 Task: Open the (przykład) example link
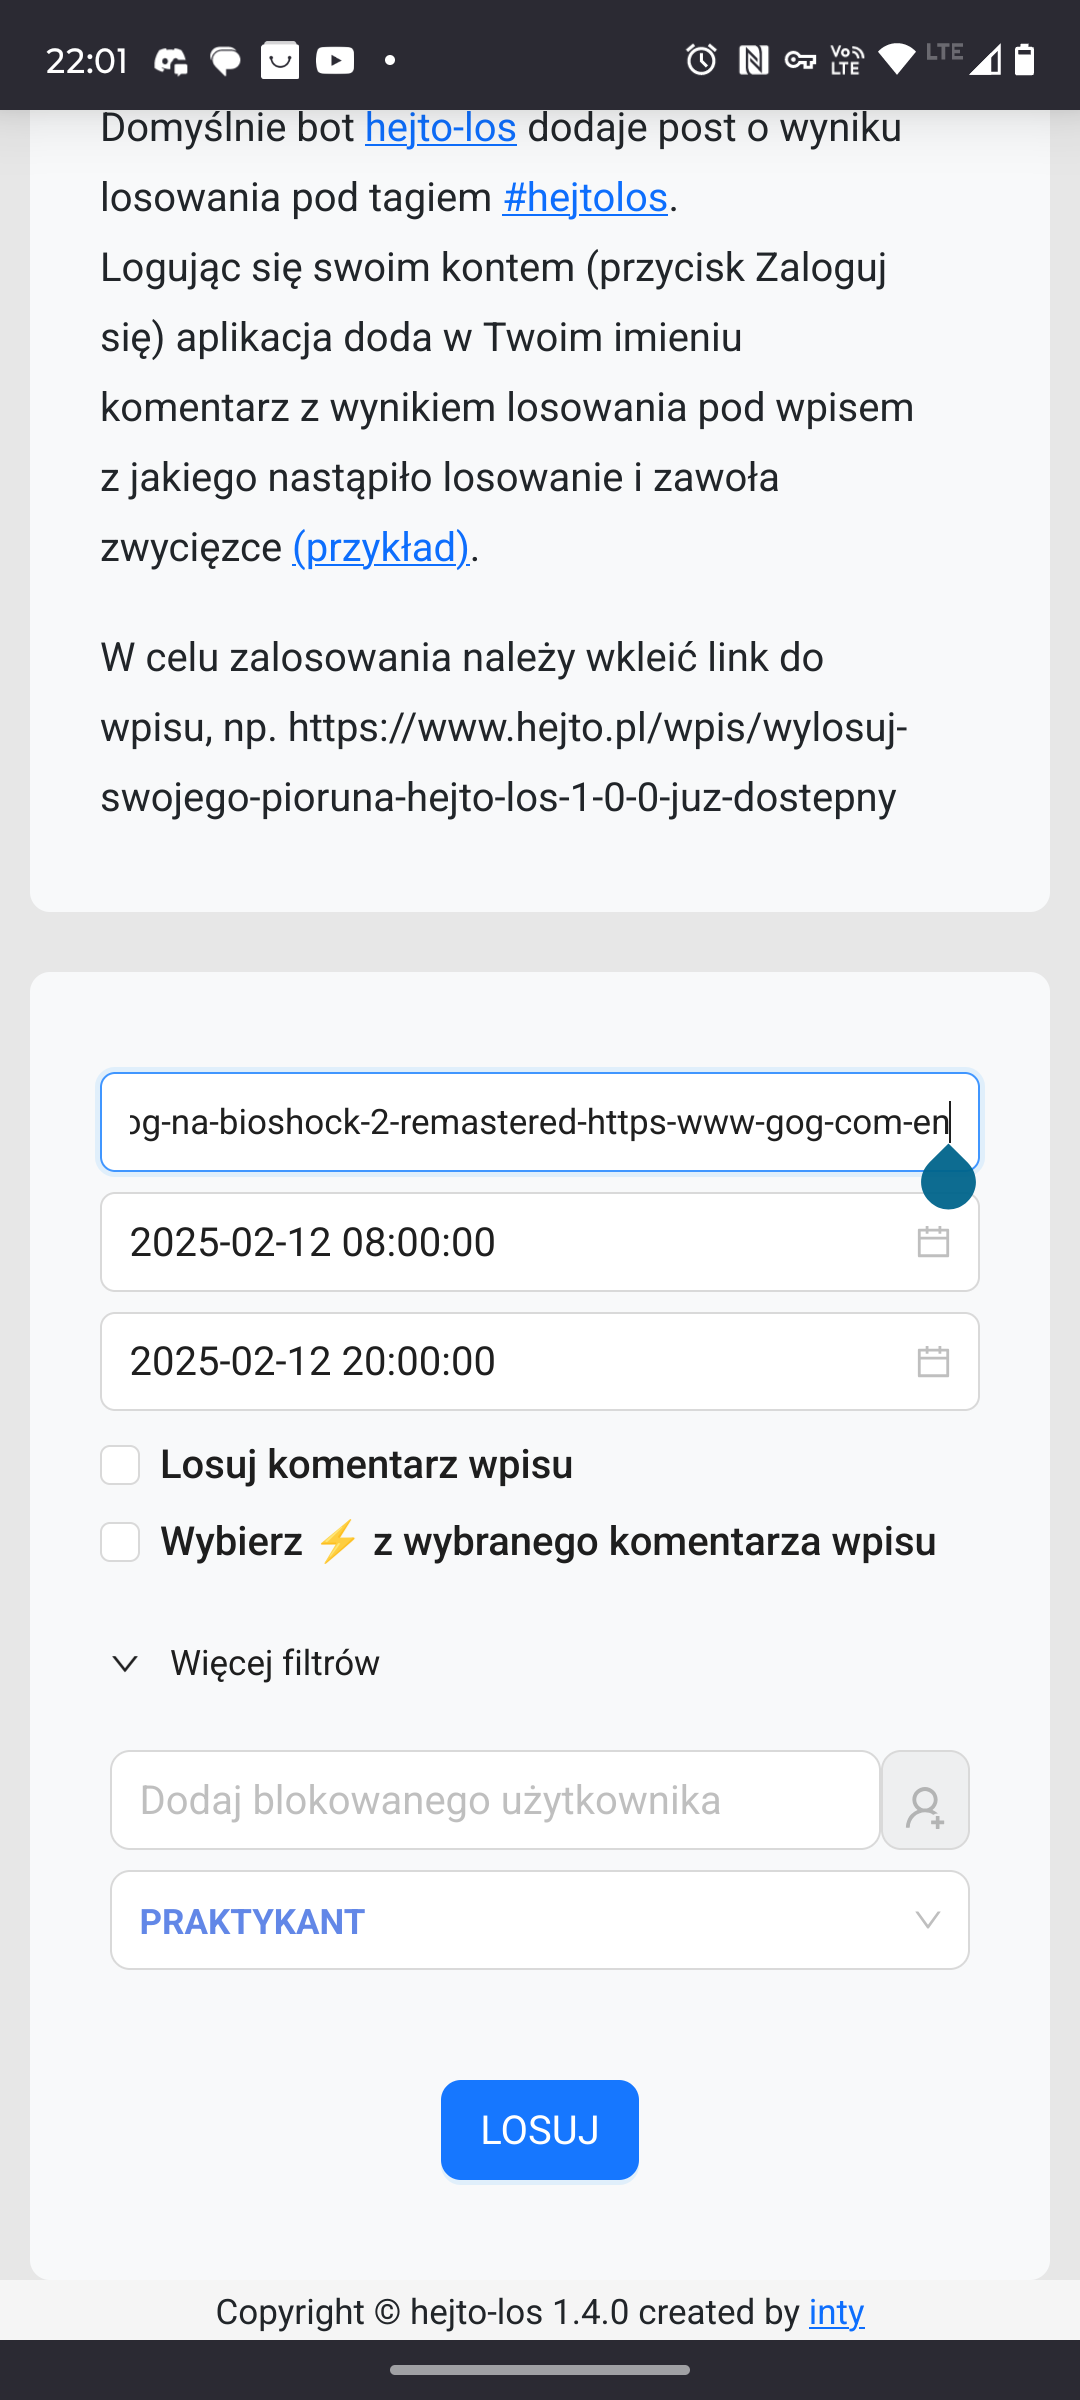pyautogui.click(x=380, y=548)
